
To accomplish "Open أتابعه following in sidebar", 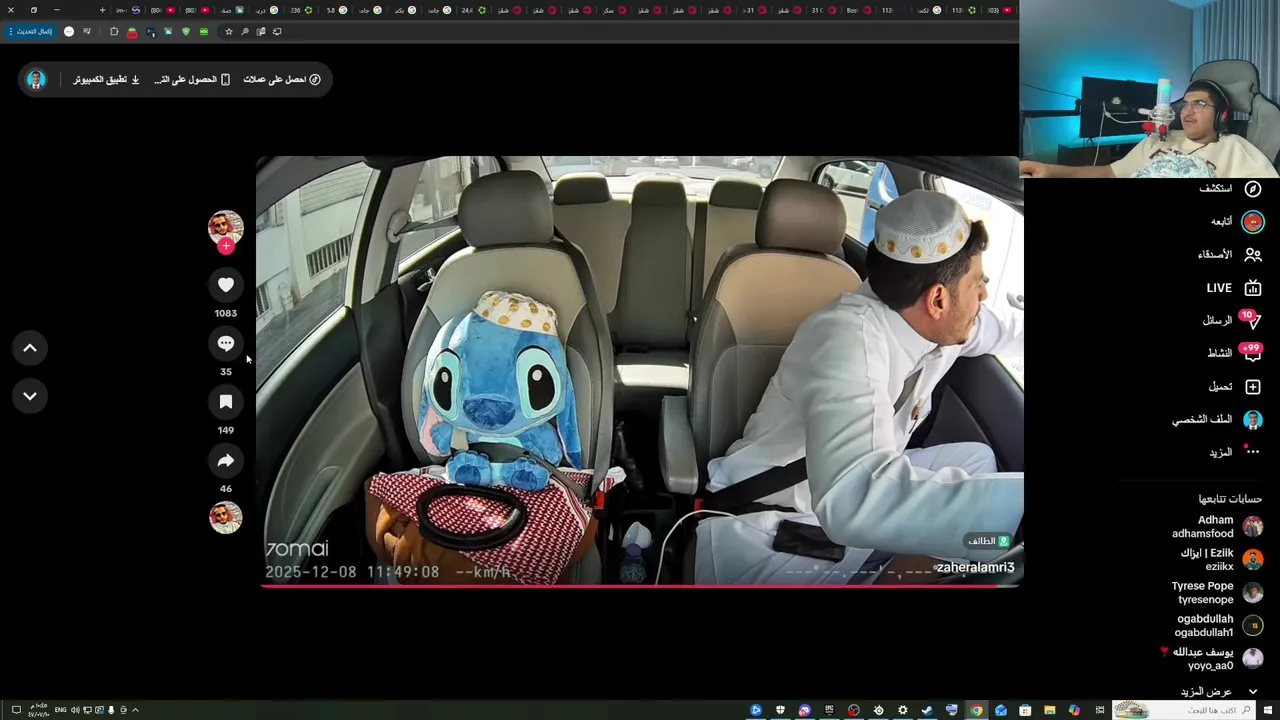I will (x=1236, y=221).
